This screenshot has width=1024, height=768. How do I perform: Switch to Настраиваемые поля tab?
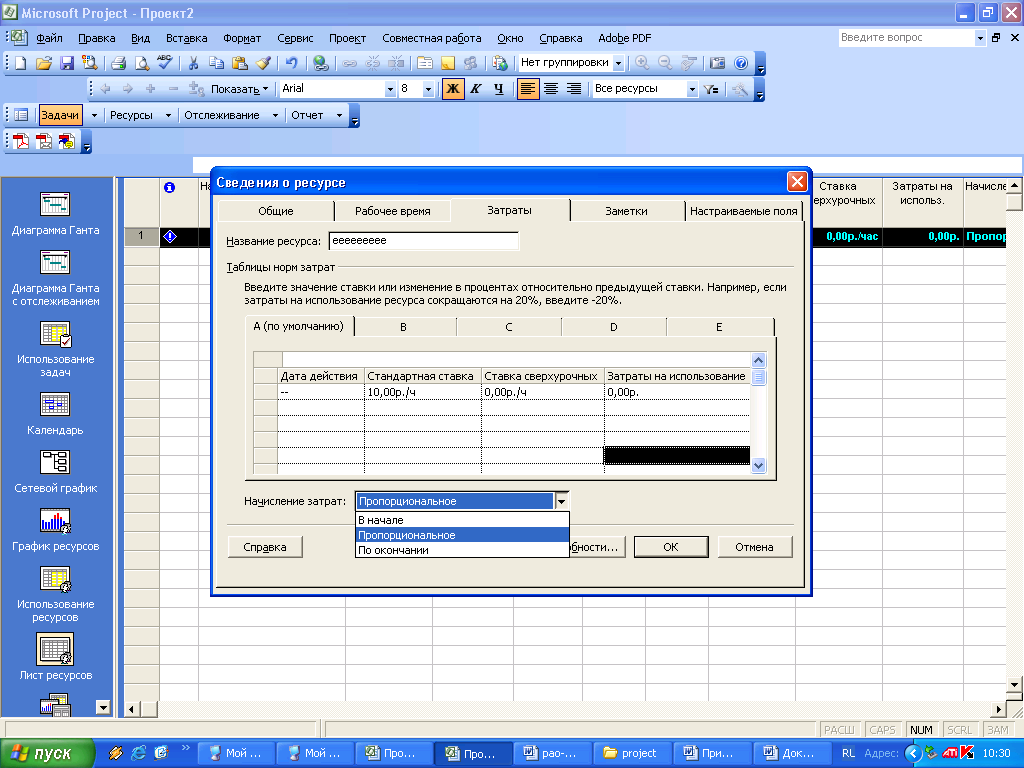(x=743, y=211)
